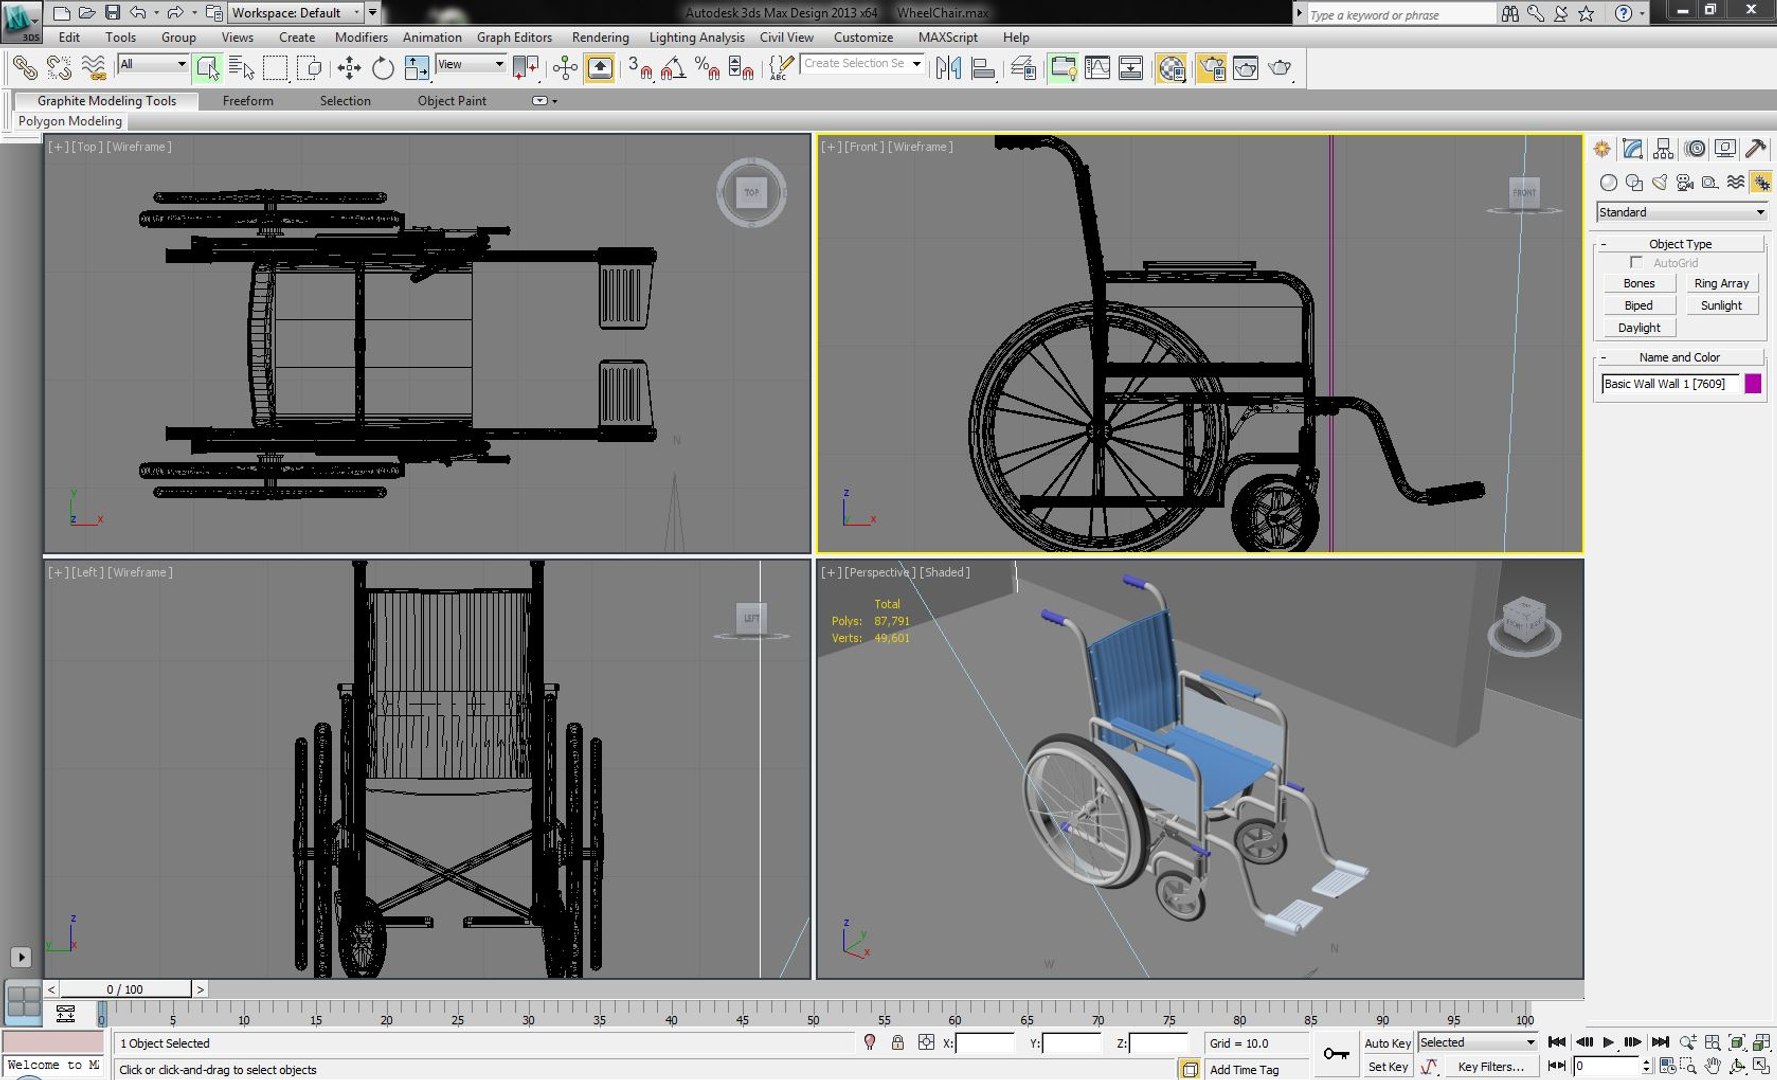Click Edit Named Selection Sets icon

[780, 68]
